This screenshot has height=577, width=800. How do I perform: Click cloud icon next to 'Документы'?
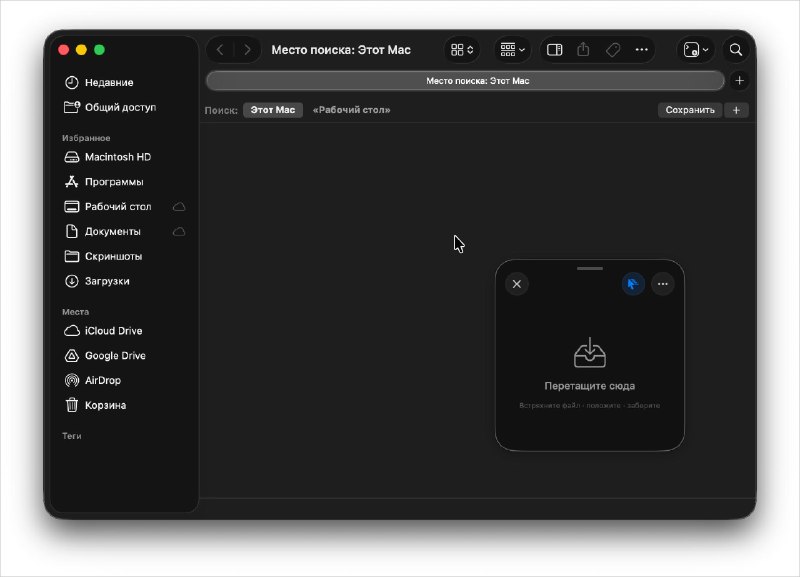click(179, 232)
